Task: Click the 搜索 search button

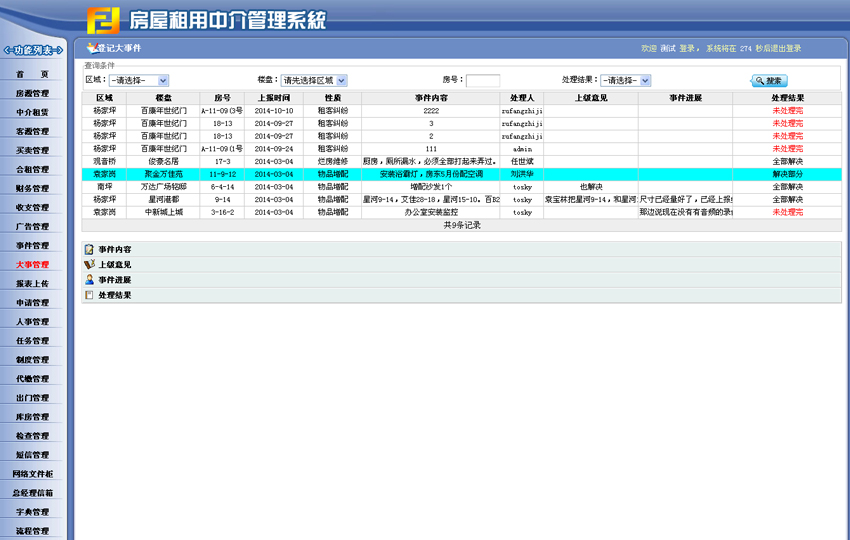Action: (x=769, y=81)
